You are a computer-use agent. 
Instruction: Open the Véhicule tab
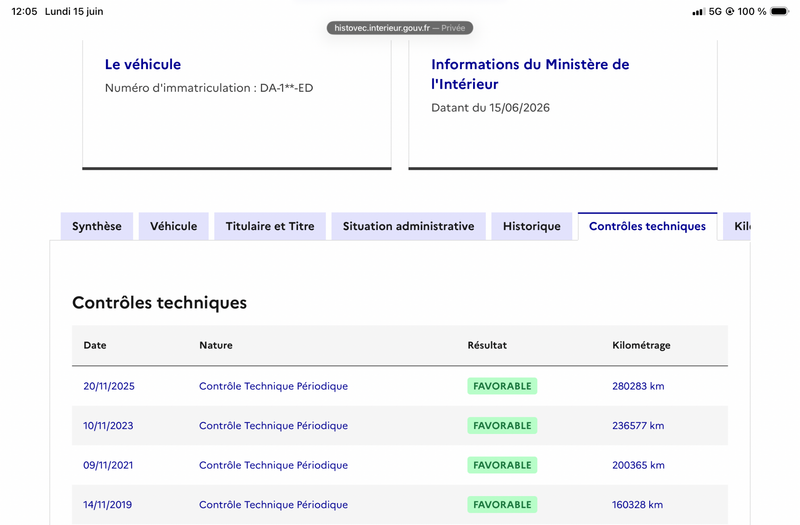click(x=173, y=226)
